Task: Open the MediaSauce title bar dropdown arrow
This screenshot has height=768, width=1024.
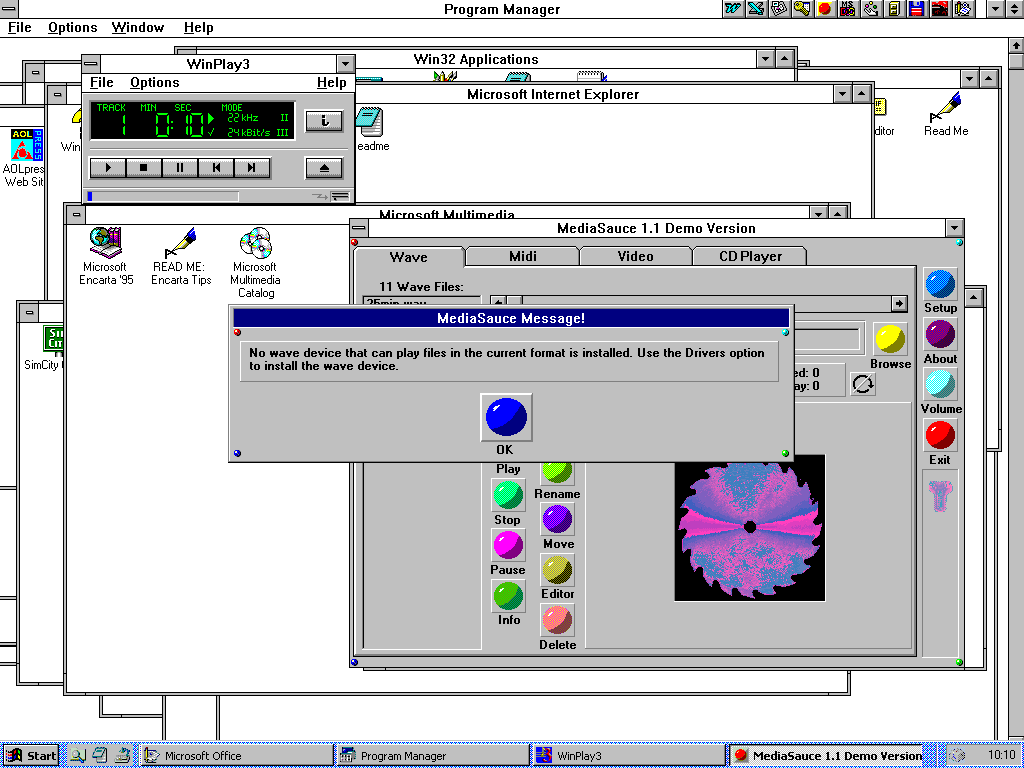Action: click(954, 228)
